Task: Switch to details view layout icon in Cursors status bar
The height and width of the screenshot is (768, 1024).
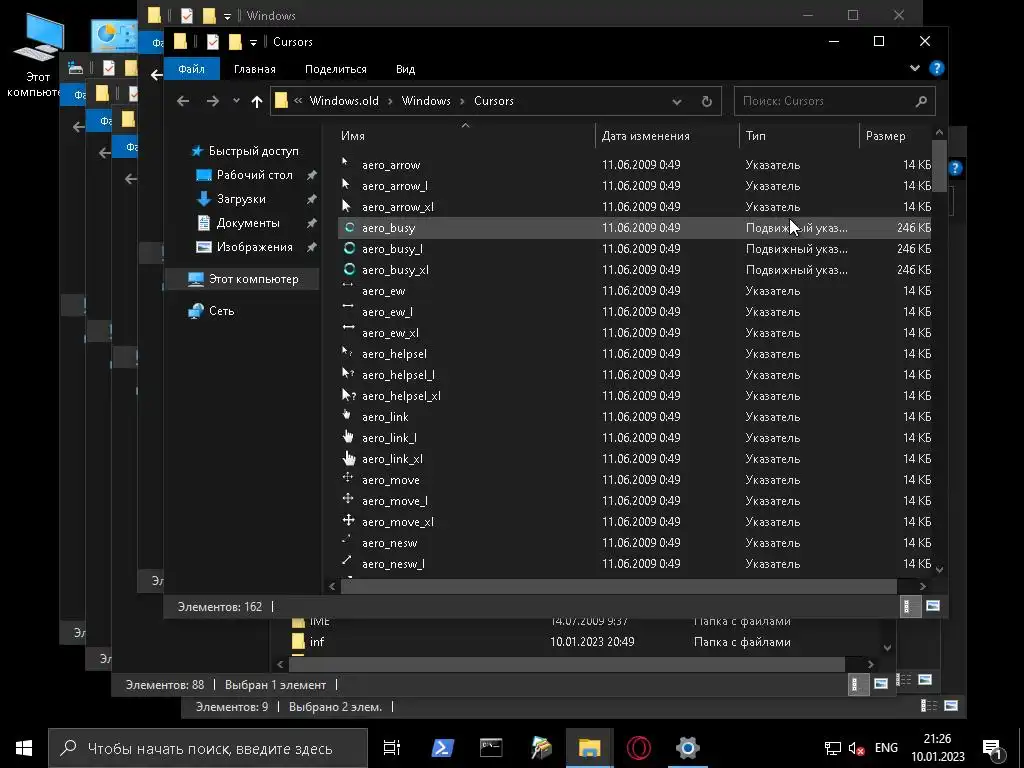Action: [x=908, y=607]
